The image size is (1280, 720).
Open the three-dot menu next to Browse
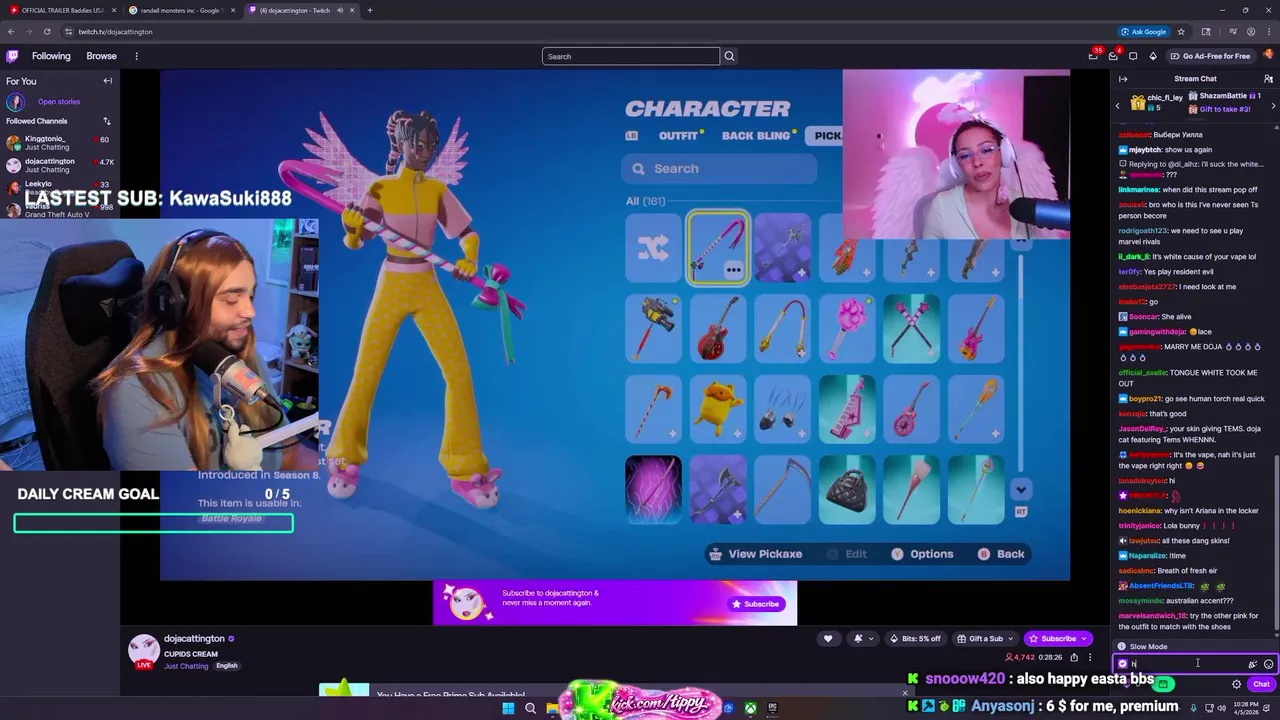pos(136,56)
